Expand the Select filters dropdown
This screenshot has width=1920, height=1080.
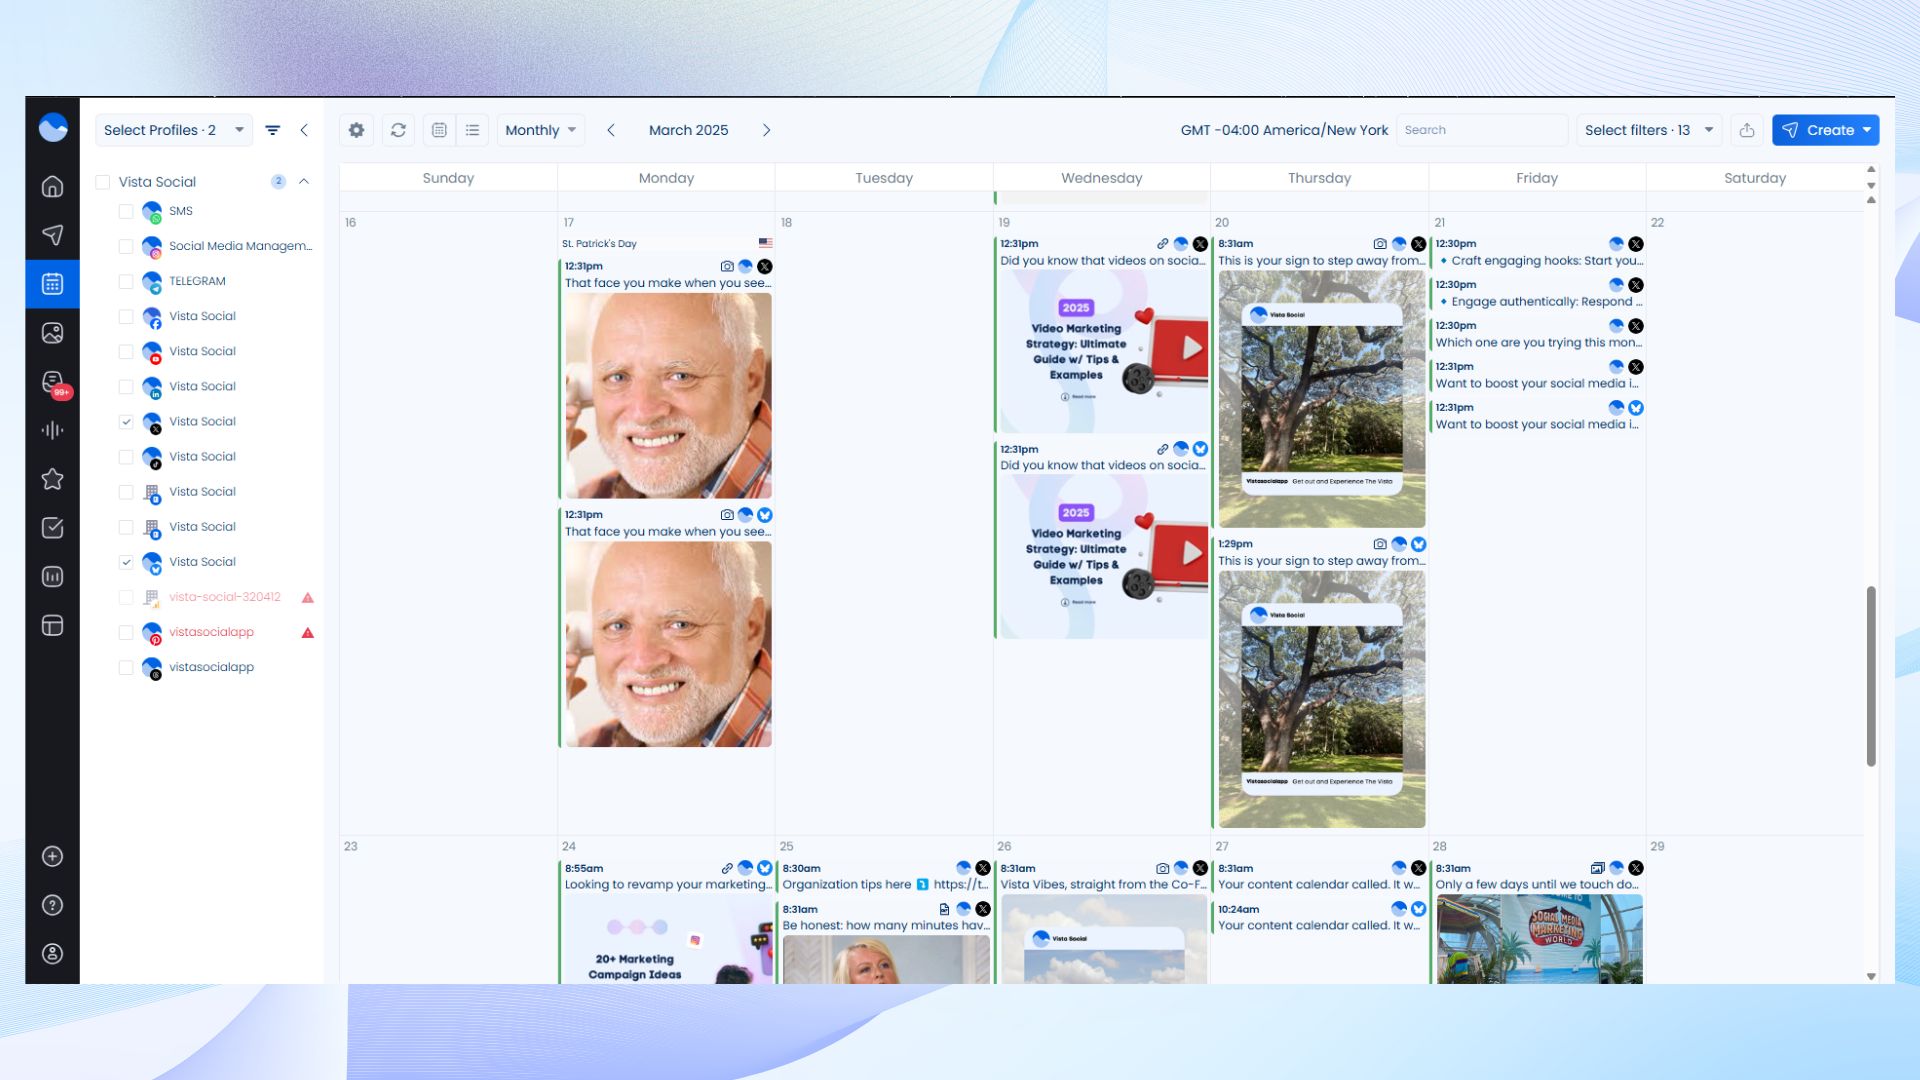(x=1648, y=130)
